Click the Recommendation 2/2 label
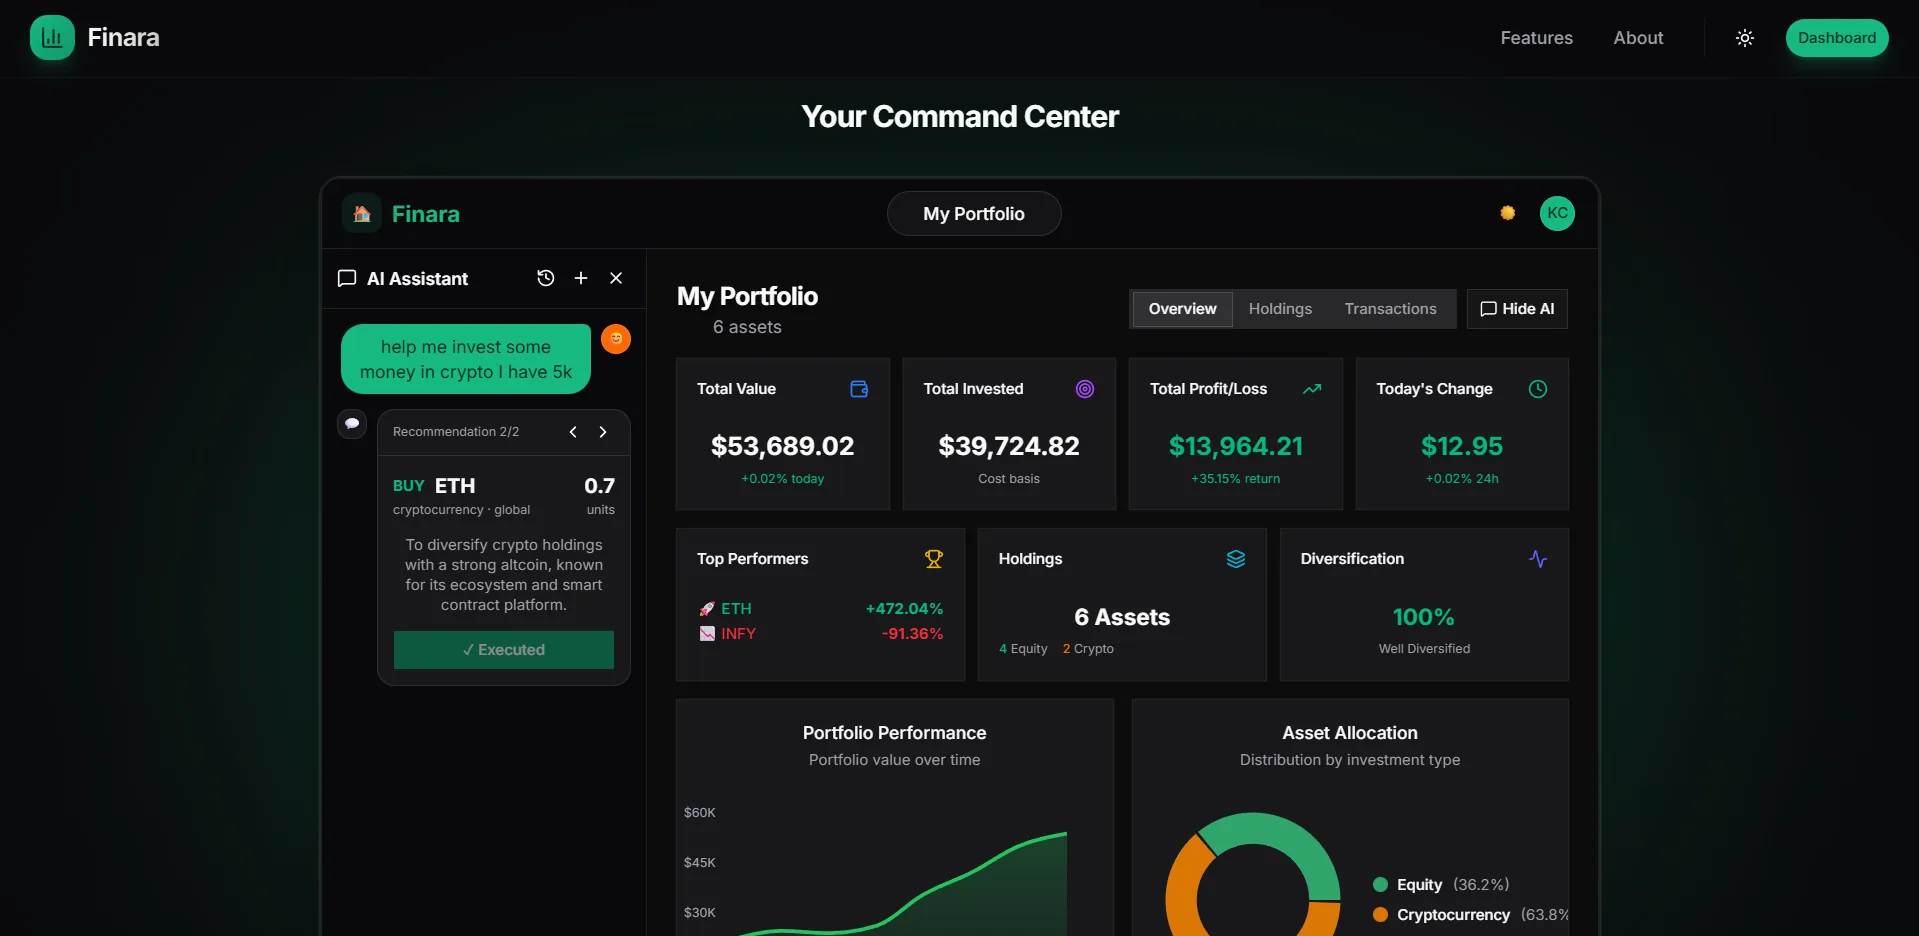The height and width of the screenshot is (936, 1919). click(x=456, y=432)
